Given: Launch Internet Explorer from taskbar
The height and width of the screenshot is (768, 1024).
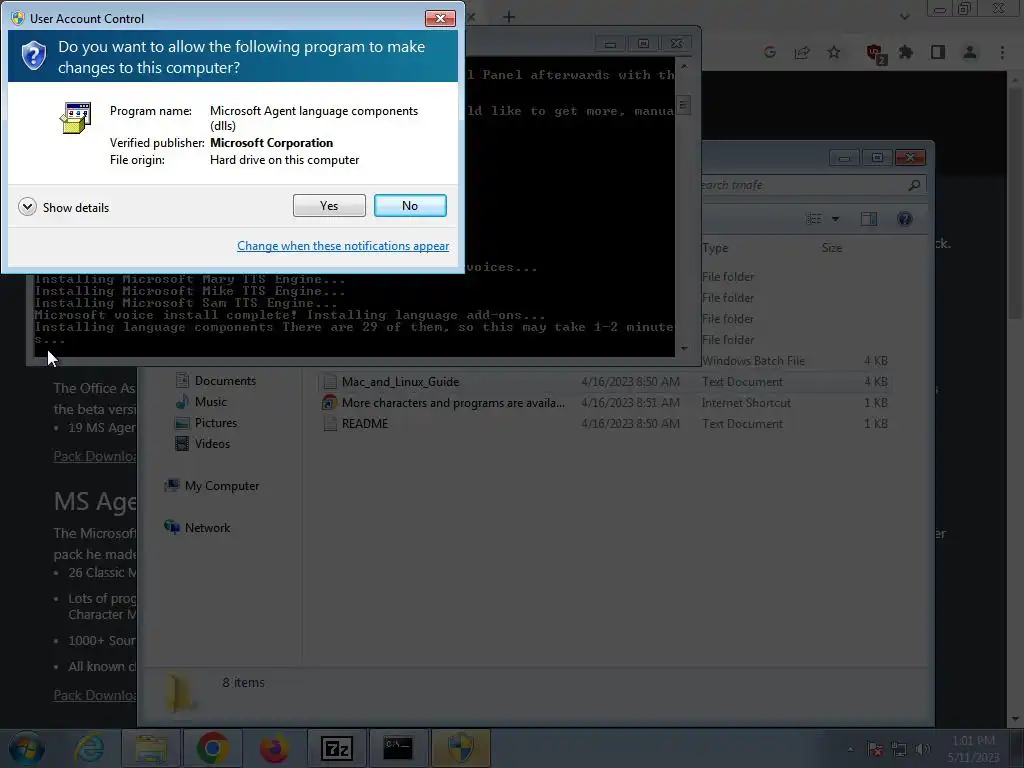Looking at the screenshot, I should coord(89,748).
